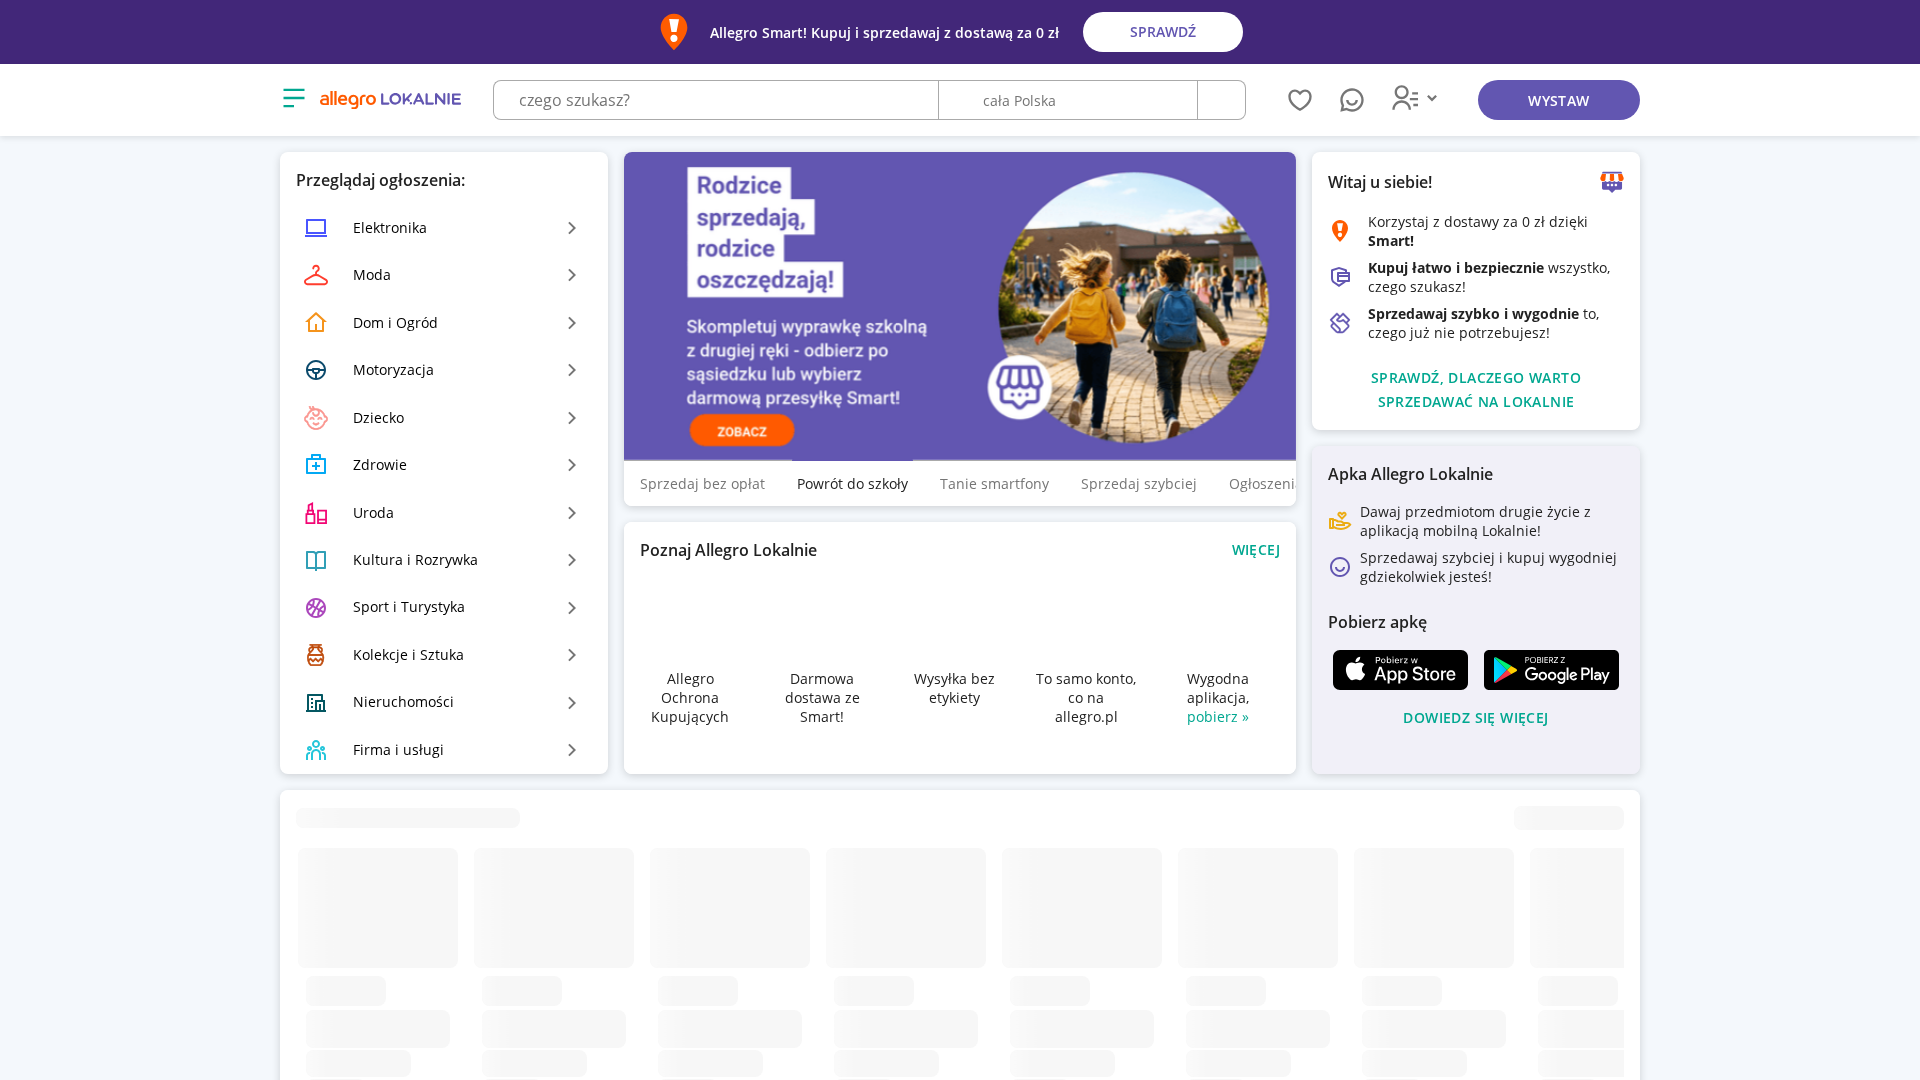Click the smiley icon in app panel
Image resolution: width=1920 pixels, height=1080 pixels.
point(1340,567)
